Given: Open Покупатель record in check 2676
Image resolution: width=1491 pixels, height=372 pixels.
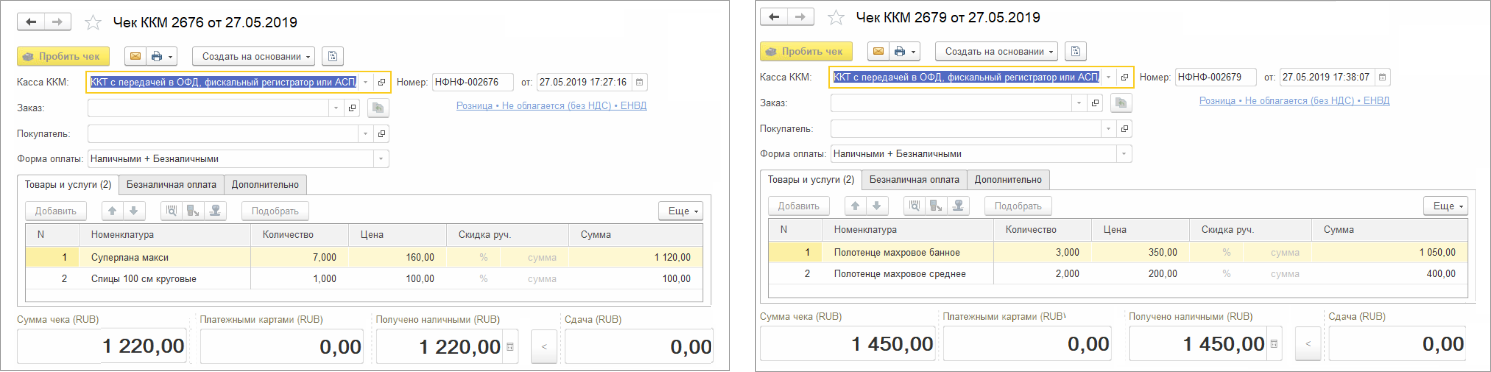Looking at the screenshot, I should [382, 133].
